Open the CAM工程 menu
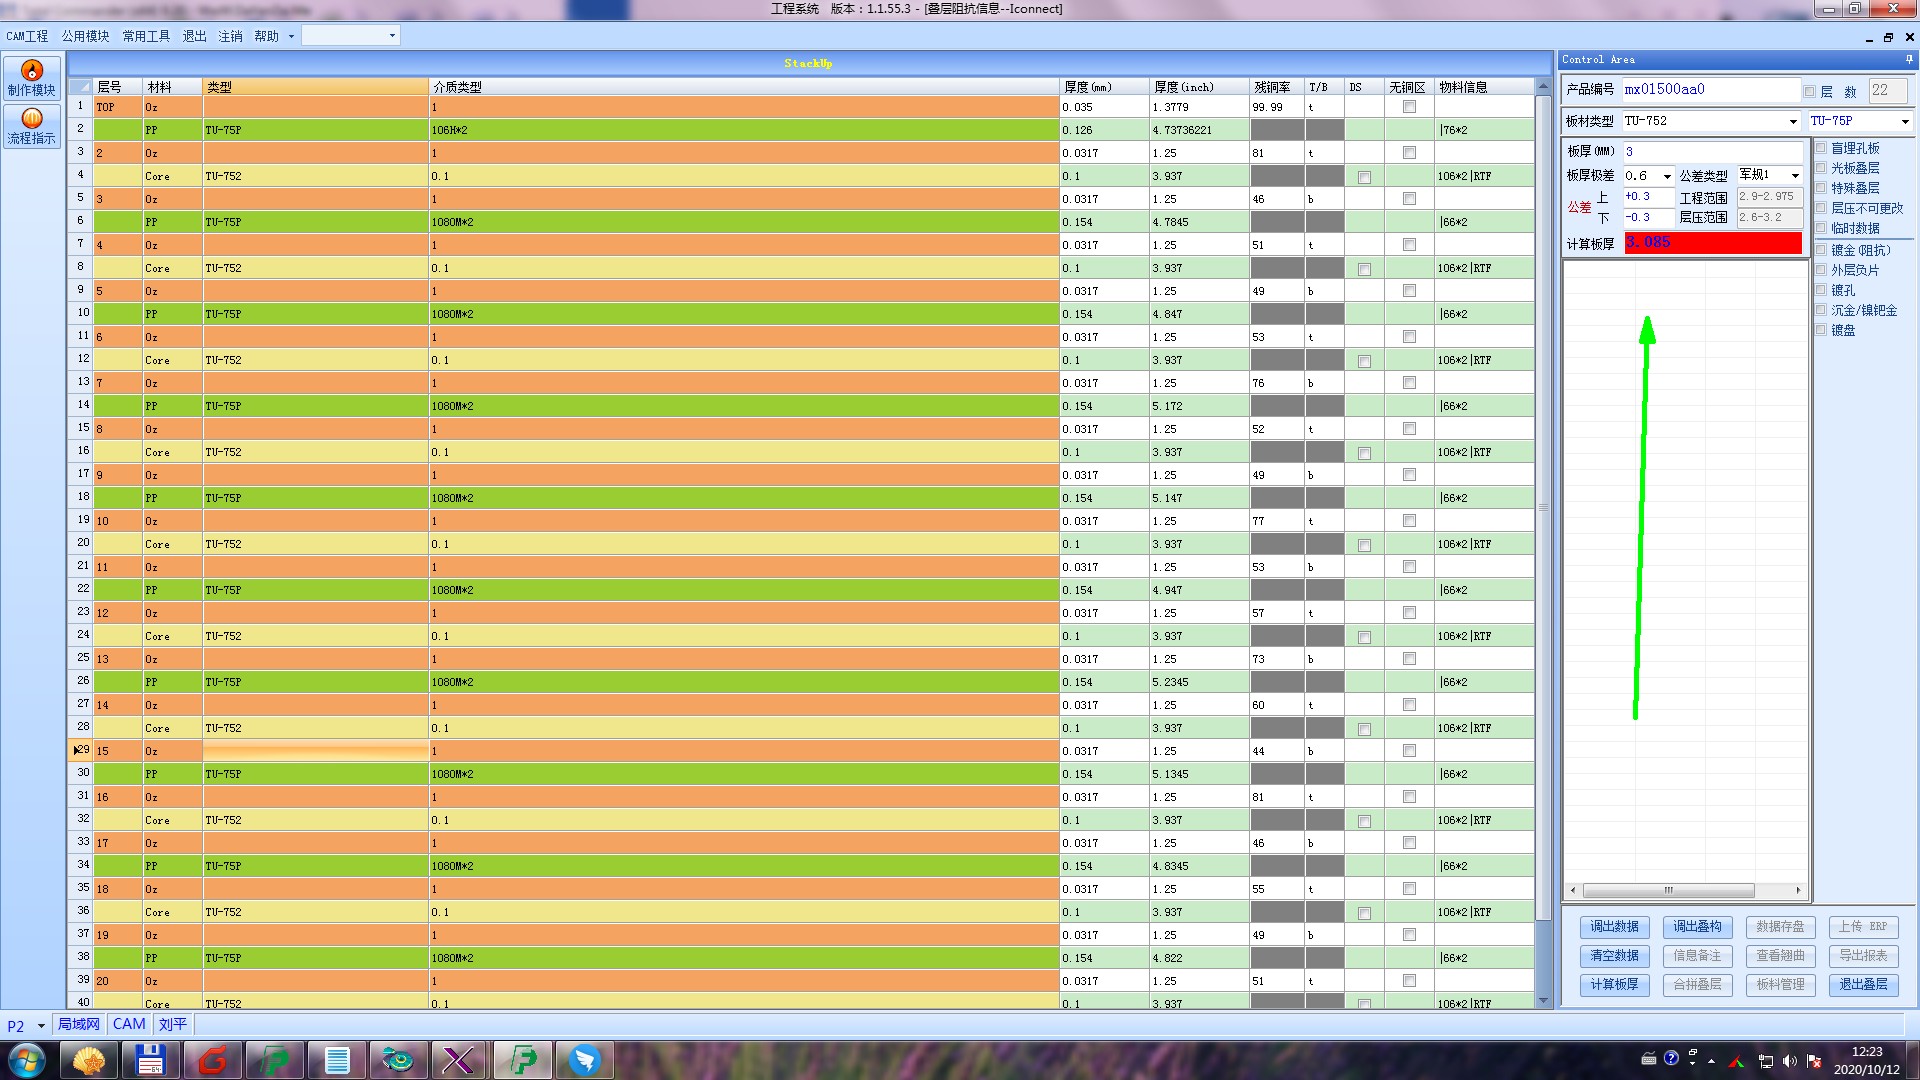Screen dimensions: 1920x1080 pyautogui.click(x=27, y=36)
